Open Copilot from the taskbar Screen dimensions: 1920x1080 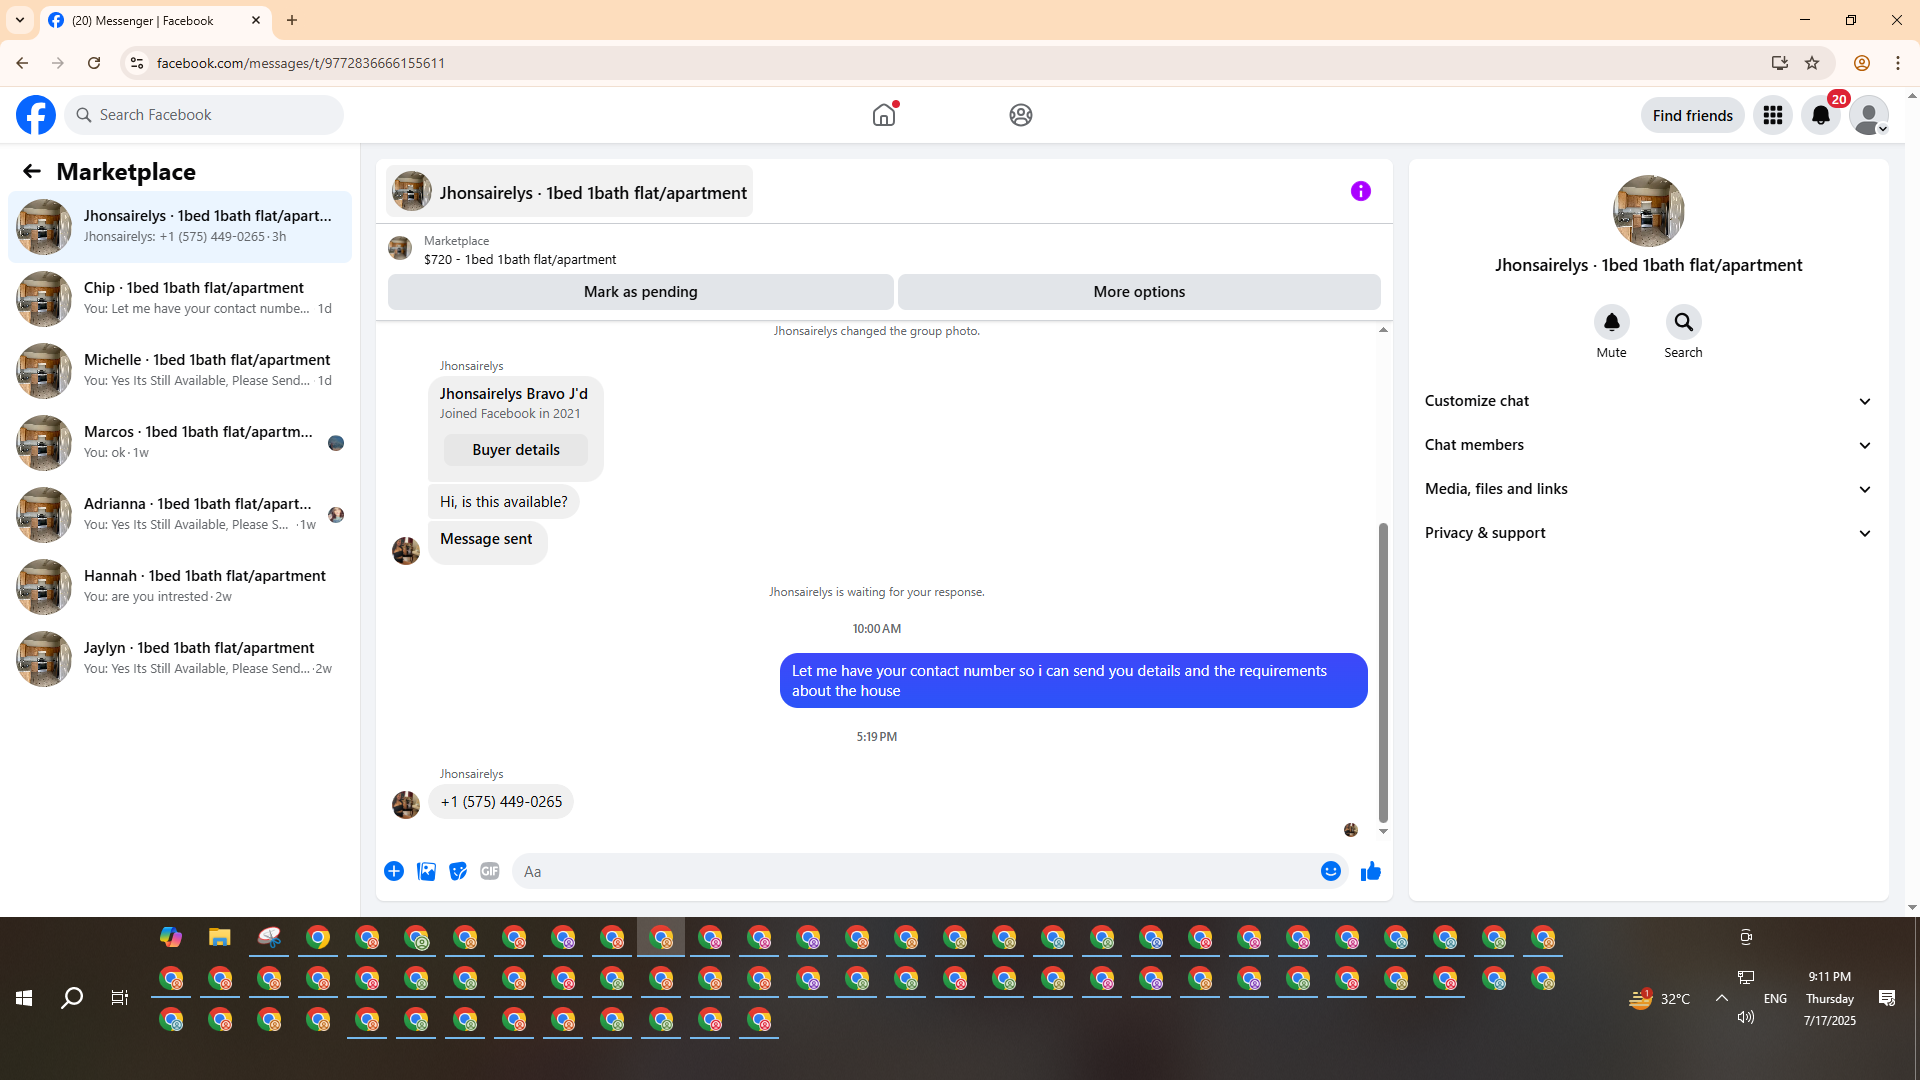(x=171, y=938)
